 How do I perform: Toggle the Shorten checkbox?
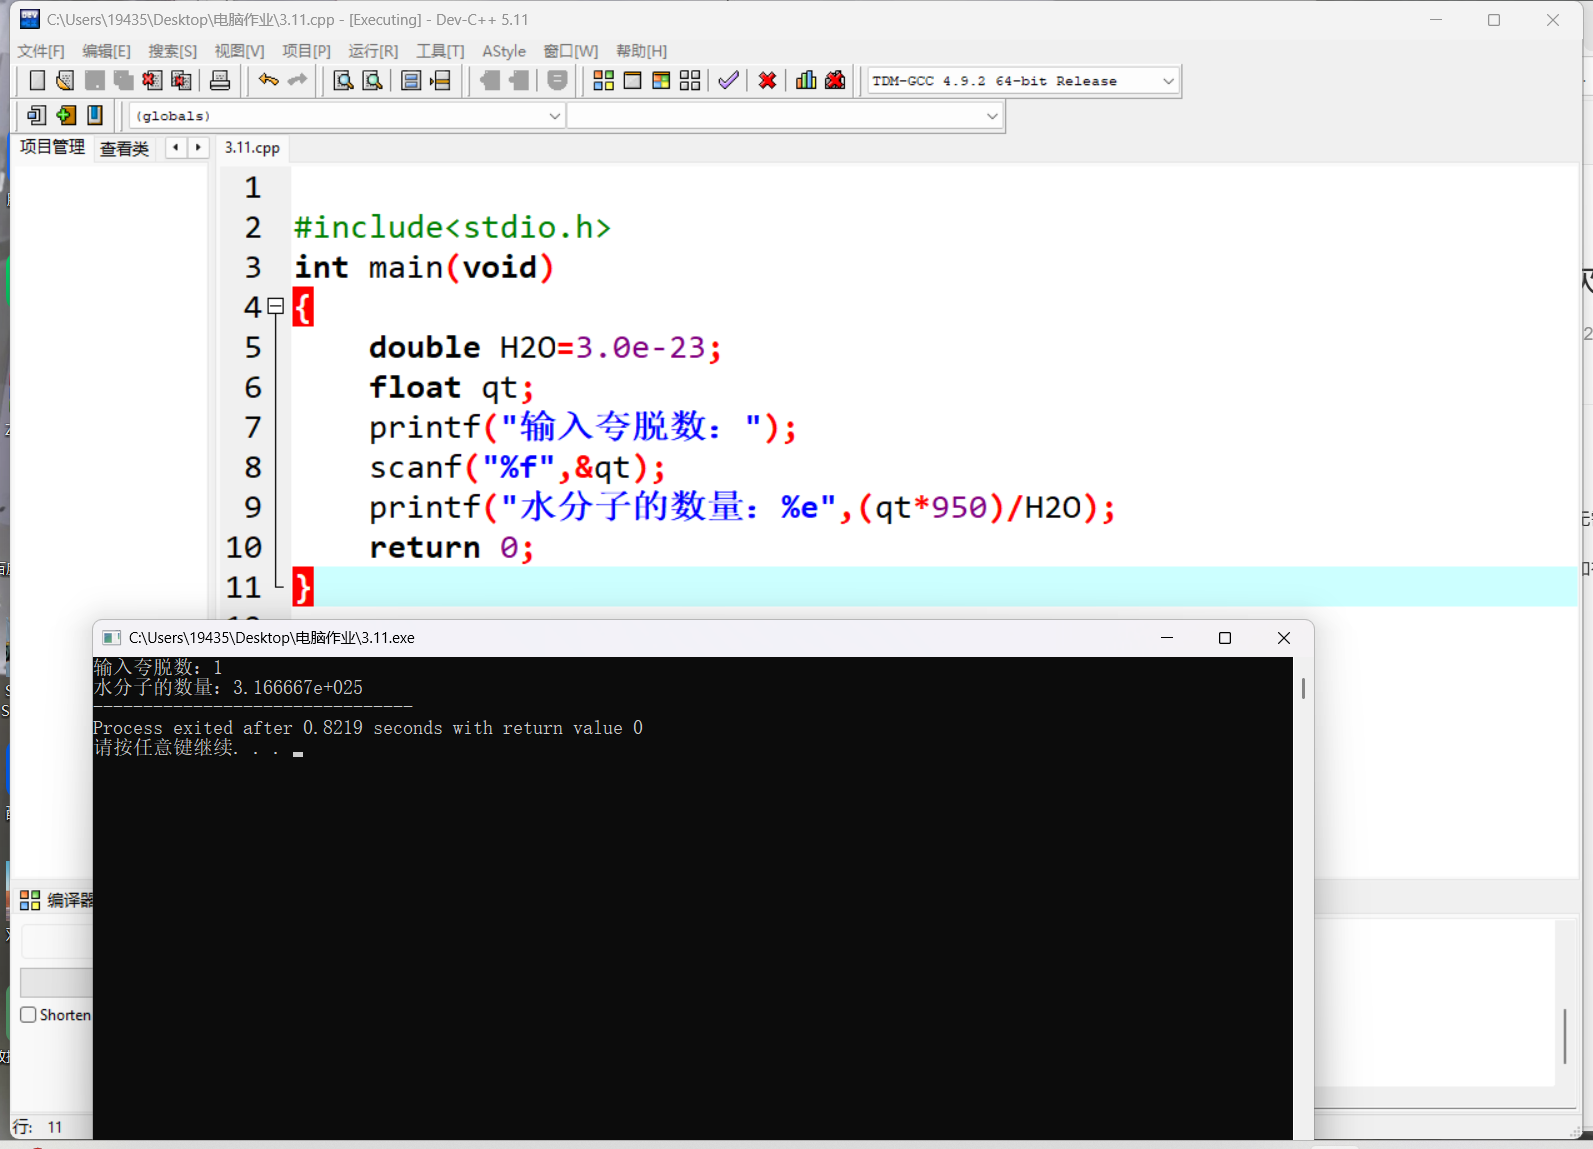click(28, 1014)
